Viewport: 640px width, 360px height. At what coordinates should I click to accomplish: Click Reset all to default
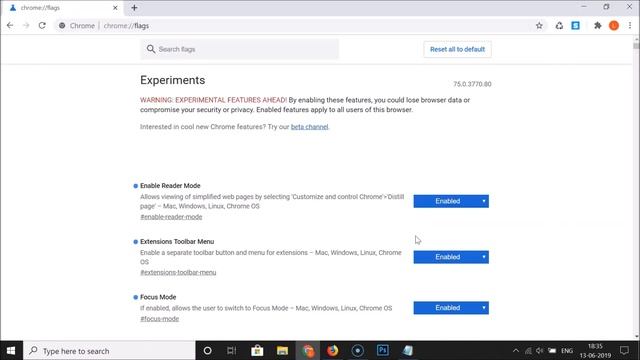pos(457,49)
